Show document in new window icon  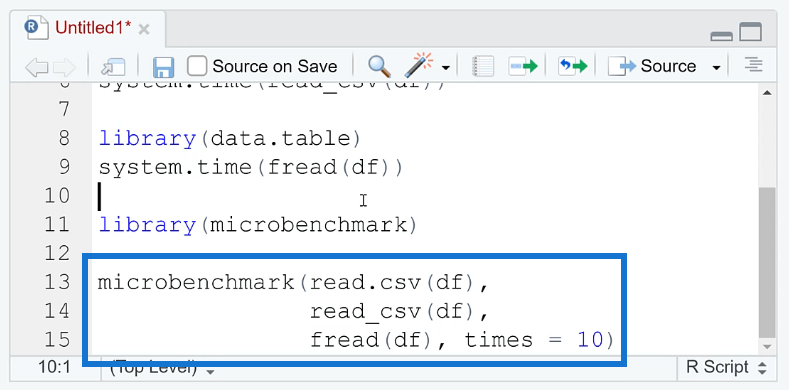113,67
